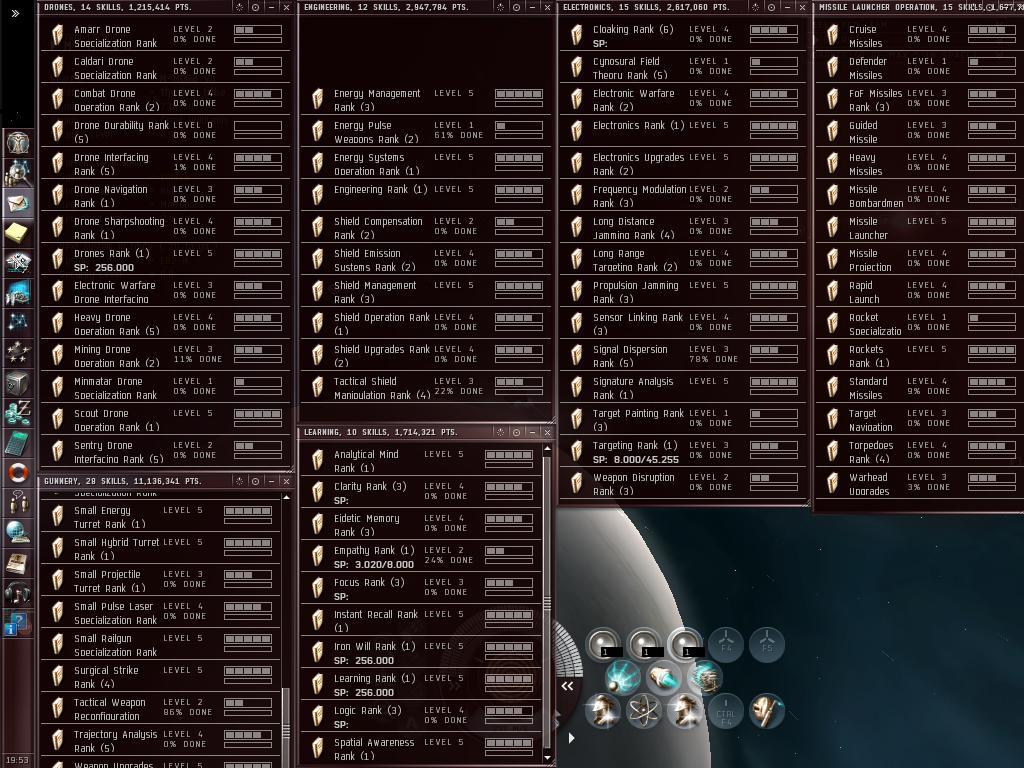Open the in-game browser globe icon
Screen dimensions: 1024x768
18,533
